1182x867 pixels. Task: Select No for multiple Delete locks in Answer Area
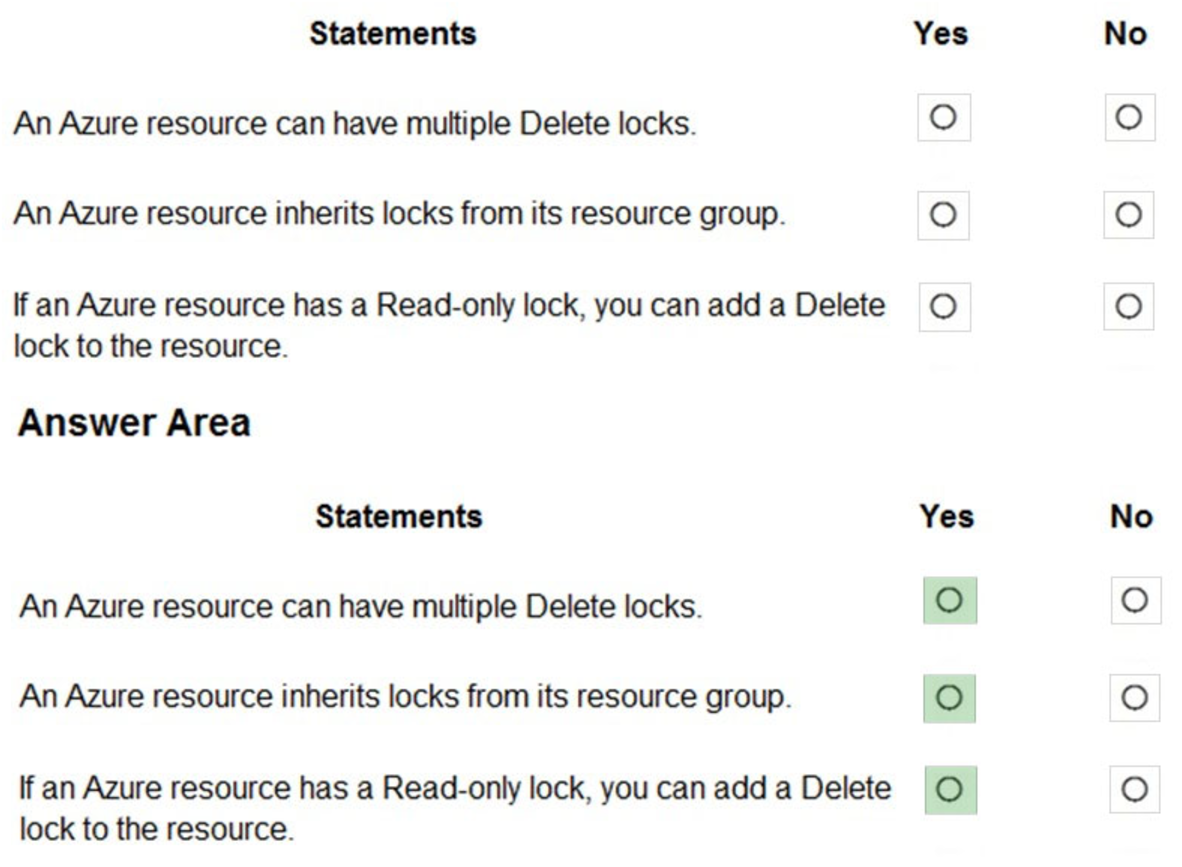pyautogui.click(x=1135, y=600)
